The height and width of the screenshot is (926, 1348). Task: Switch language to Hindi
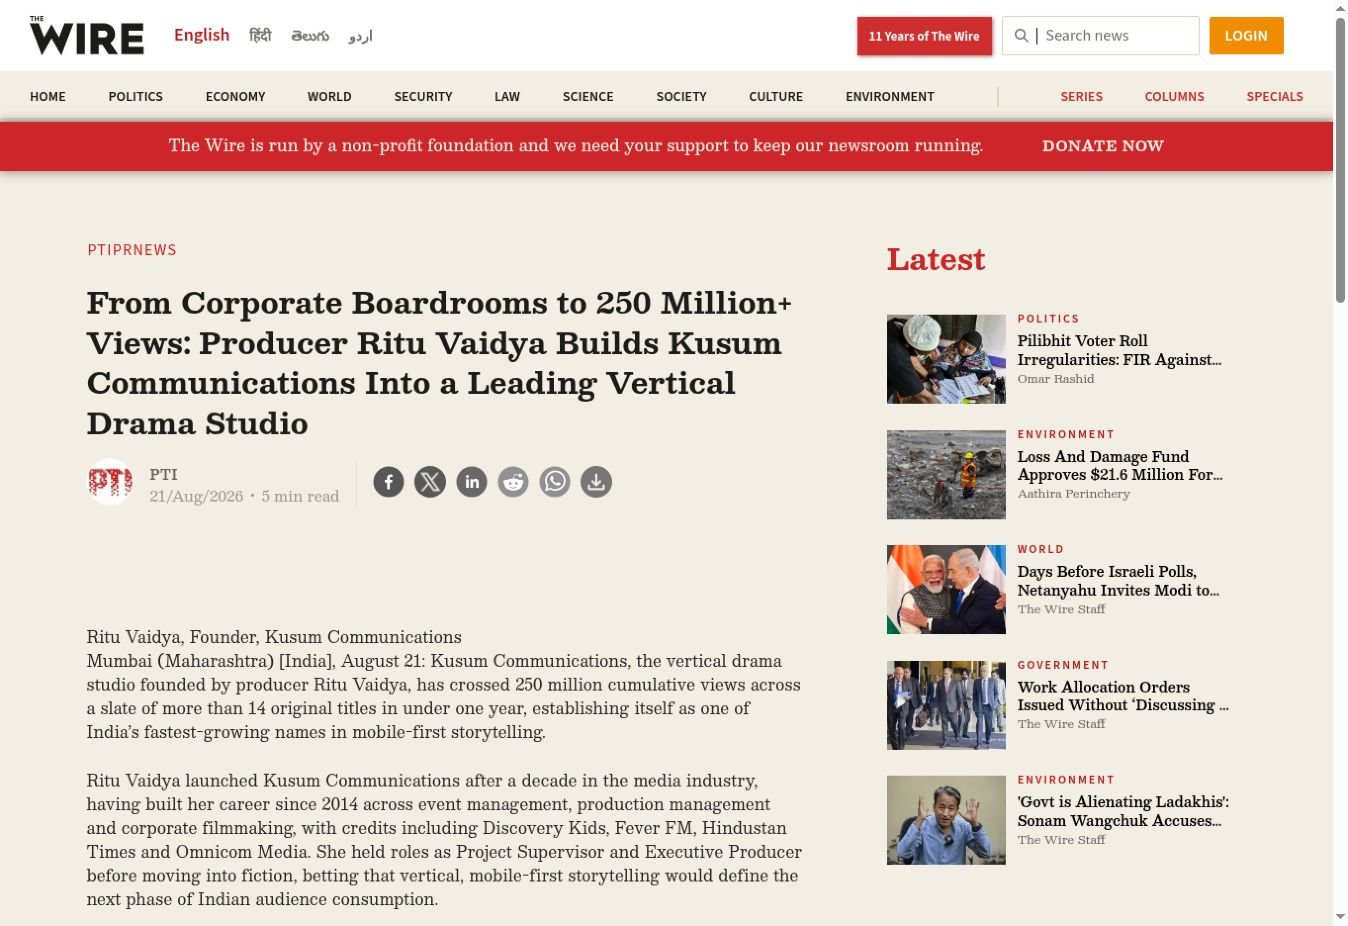(x=260, y=36)
